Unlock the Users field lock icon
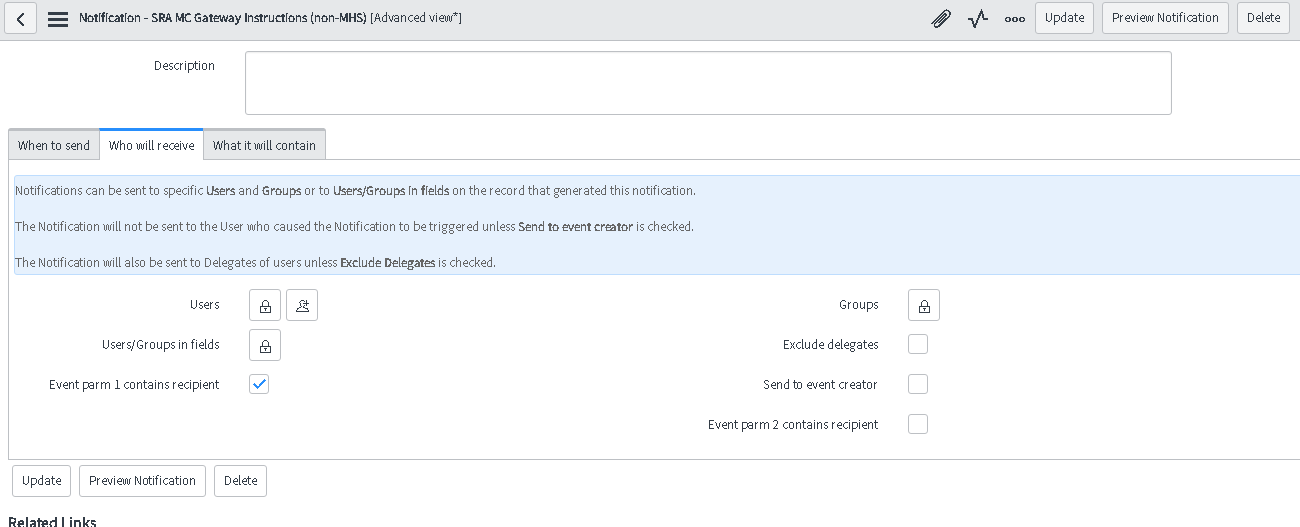The height and width of the screenshot is (527, 1300). pos(265,305)
